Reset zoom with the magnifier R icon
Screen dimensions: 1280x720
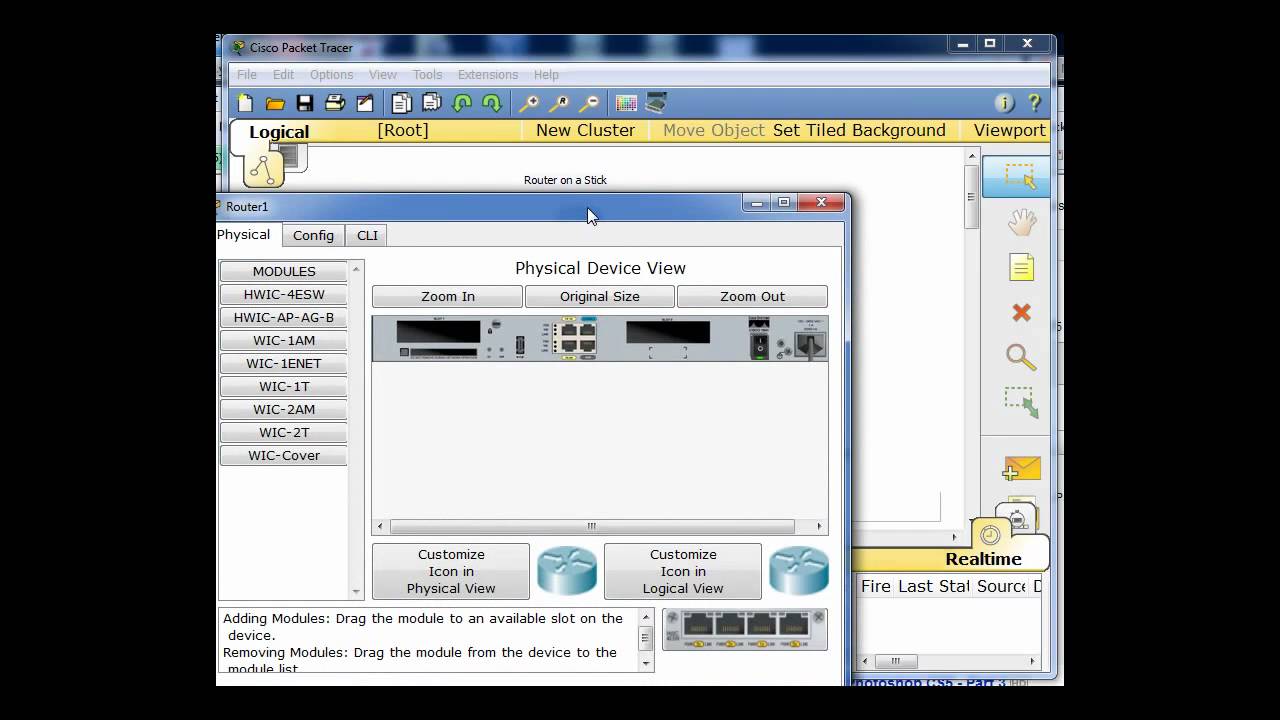[559, 103]
